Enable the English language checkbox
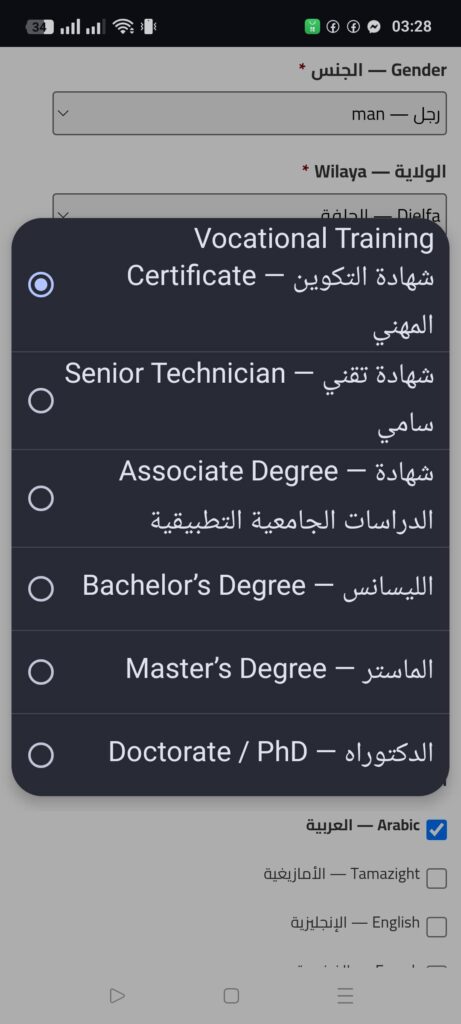This screenshot has width=461, height=1024. (437, 927)
